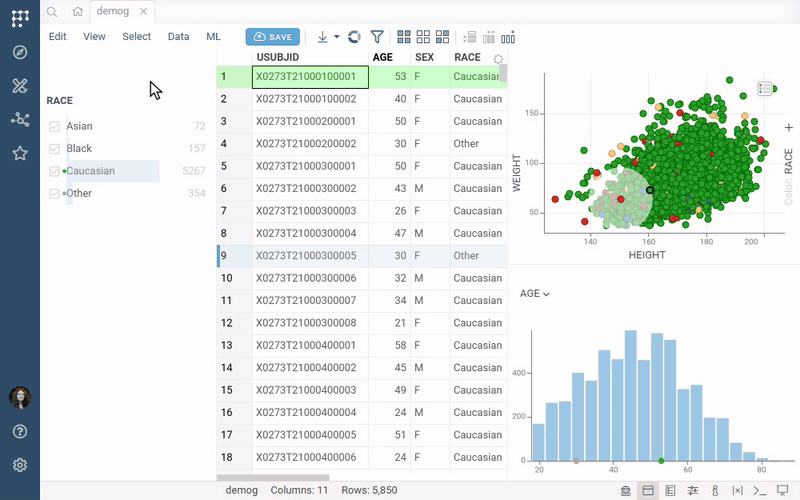Open the user profile avatar
The width and height of the screenshot is (800, 500).
[x=20, y=397]
